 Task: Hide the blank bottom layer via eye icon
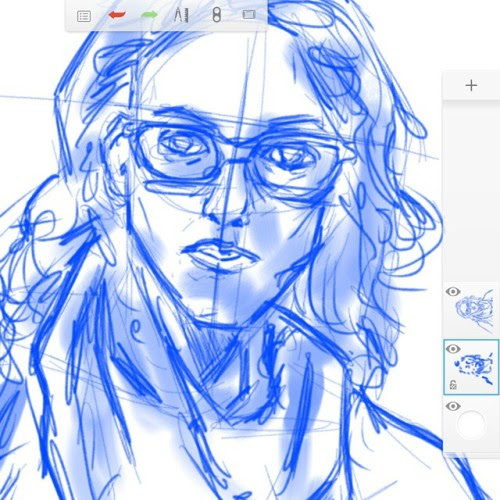click(453, 406)
